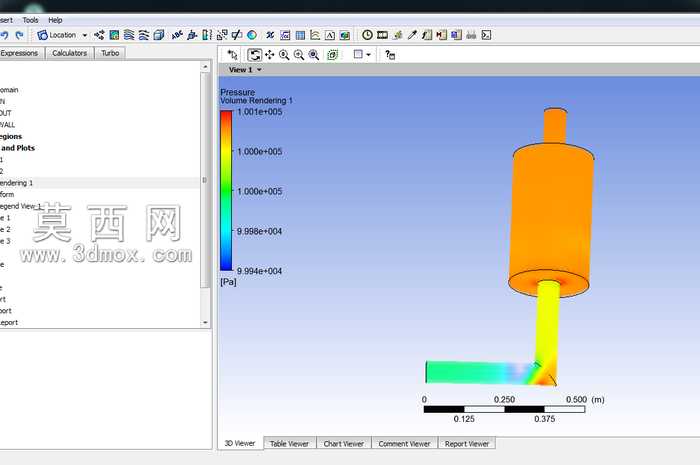Switch to the Turbo tab

point(110,53)
